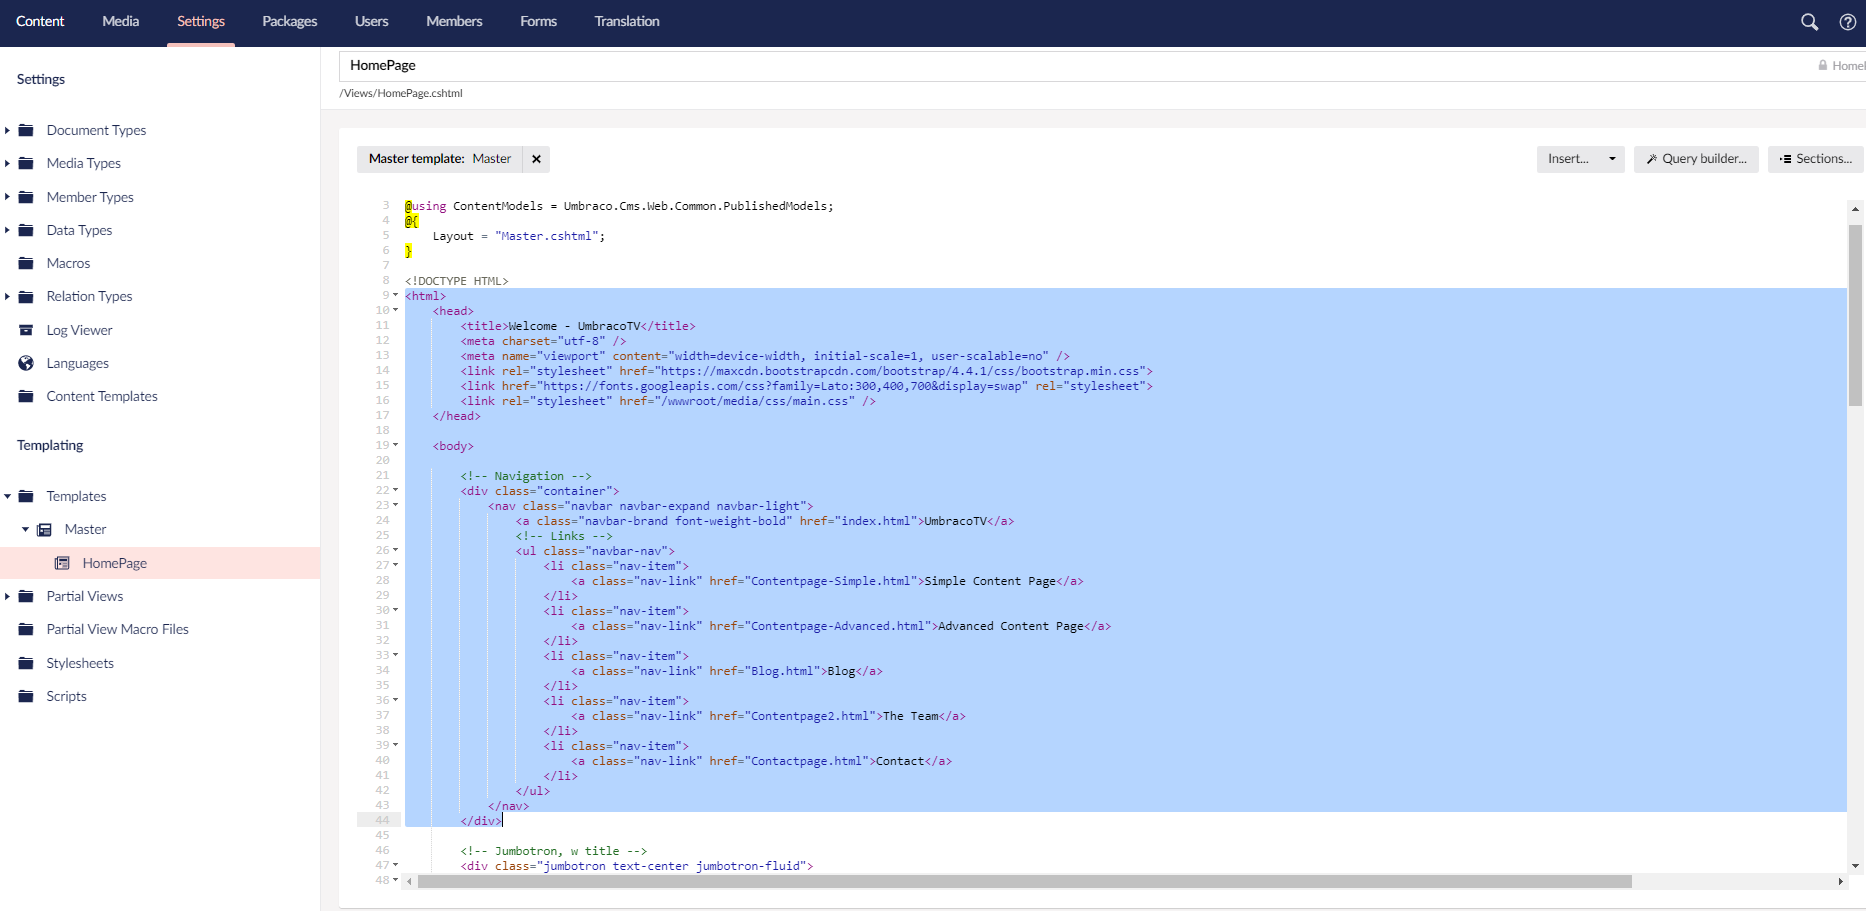Image resolution: width=1866 pixels, height=911 pixels.
Task: Click the editor scroll up arrow
Action: 1855,209
